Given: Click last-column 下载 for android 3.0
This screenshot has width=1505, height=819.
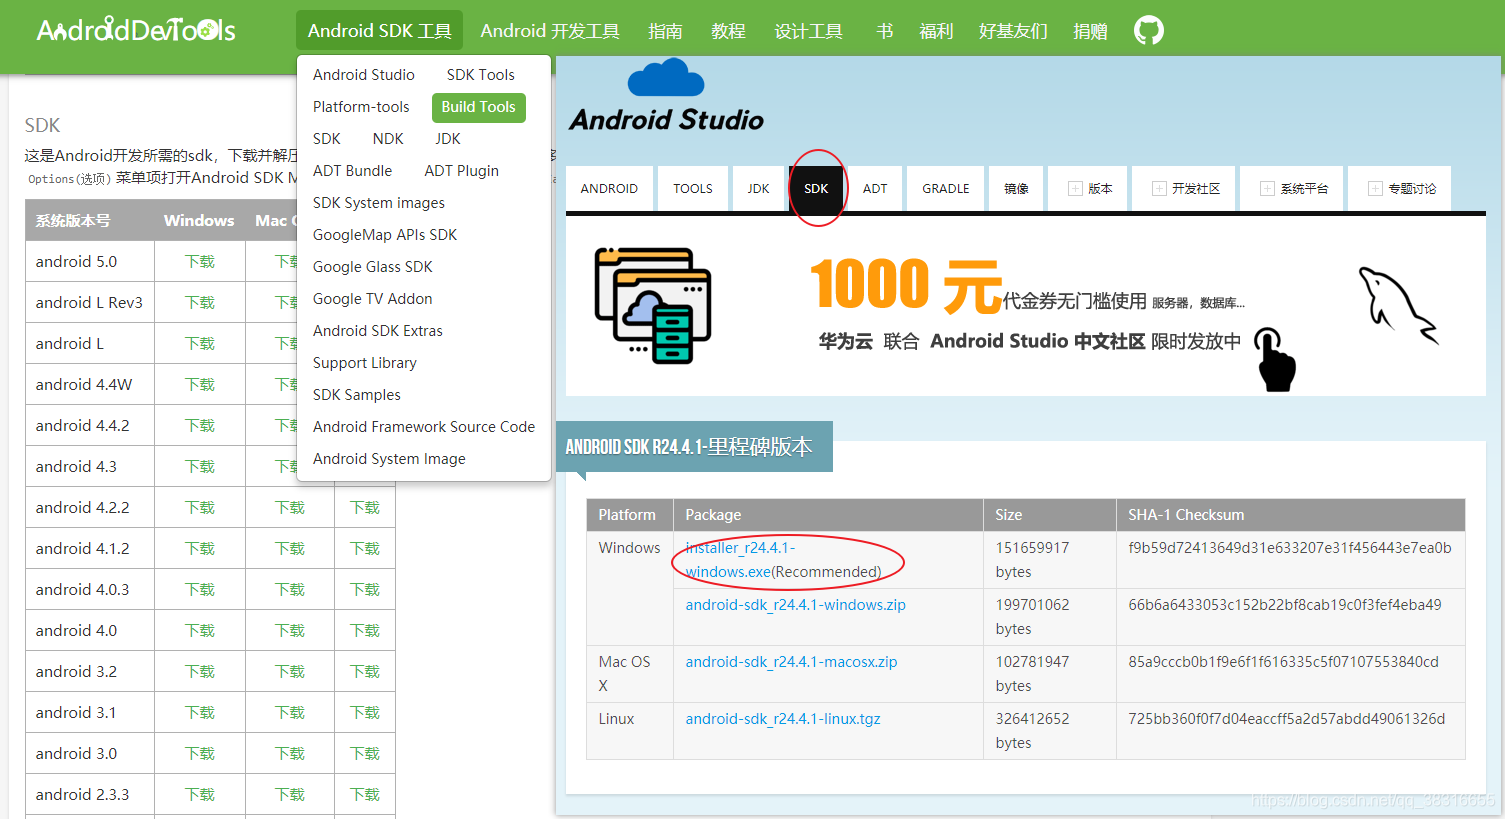Looking at the screenshot, I should [x=365, y=754].
